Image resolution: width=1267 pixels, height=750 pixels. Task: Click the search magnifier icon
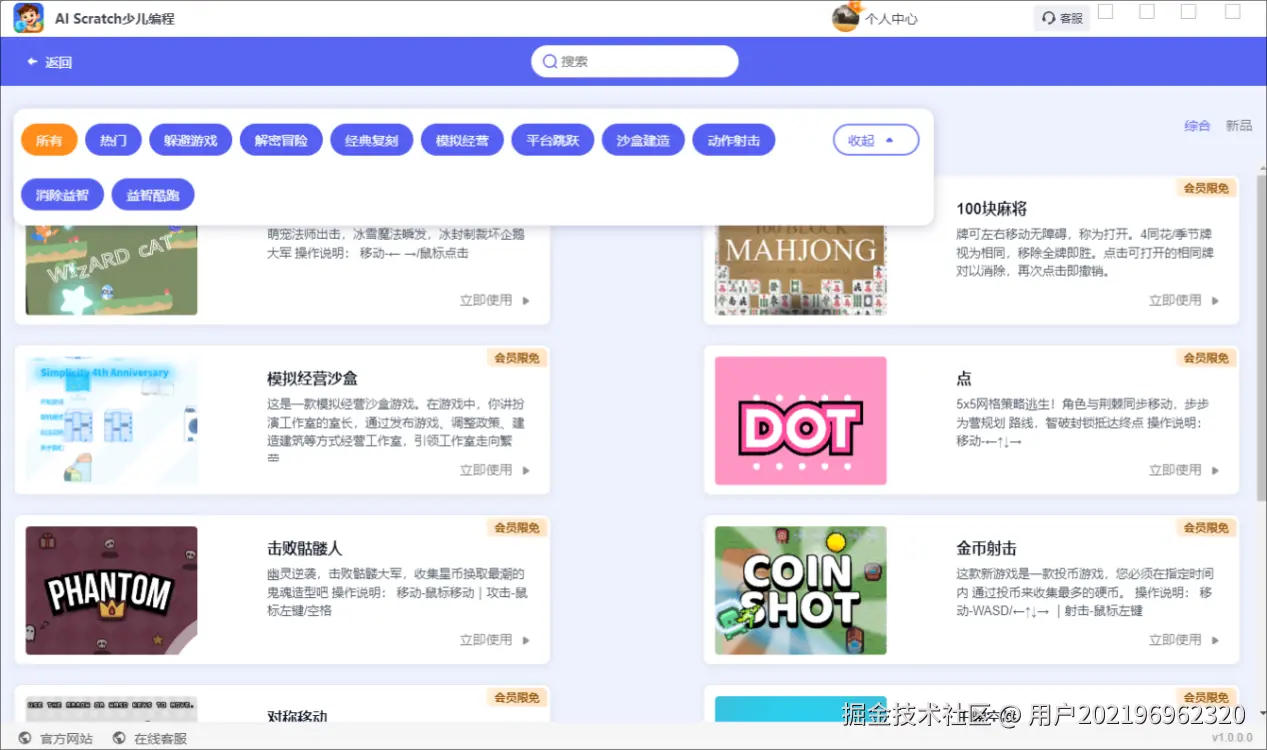(549, 61)
